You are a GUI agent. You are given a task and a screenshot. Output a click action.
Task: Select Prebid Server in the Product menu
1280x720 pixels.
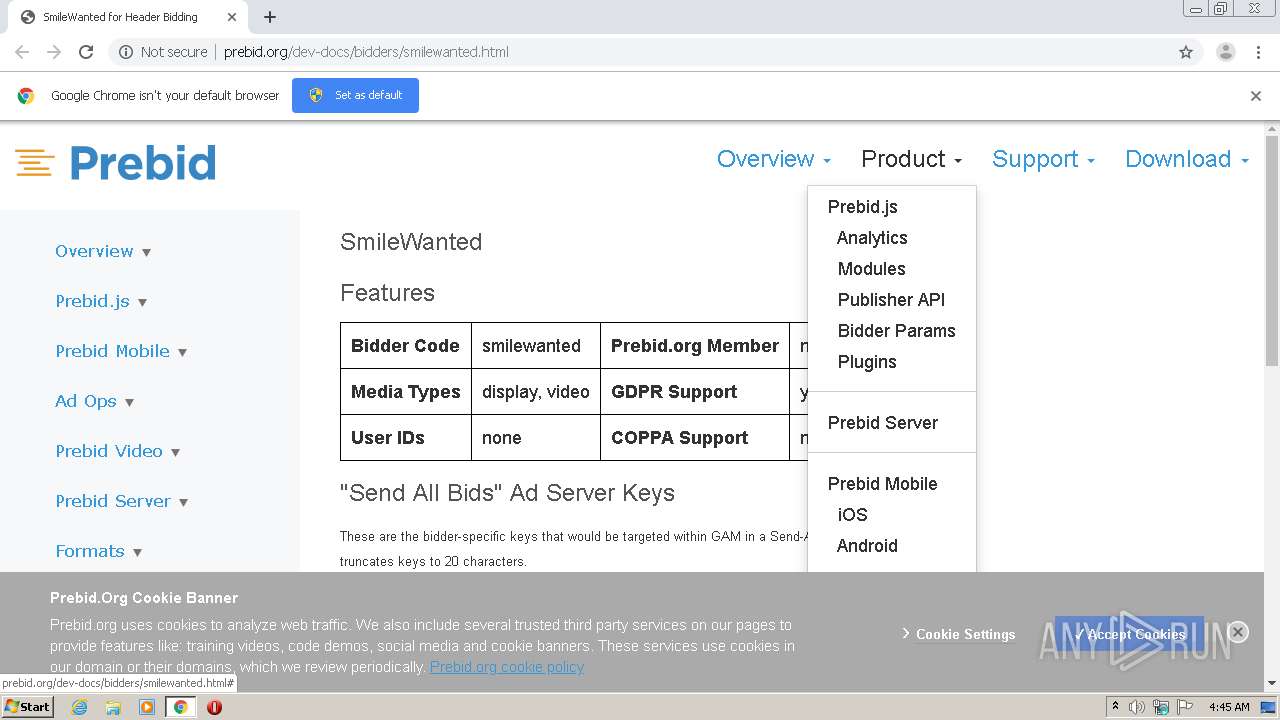tap(883, 423)
